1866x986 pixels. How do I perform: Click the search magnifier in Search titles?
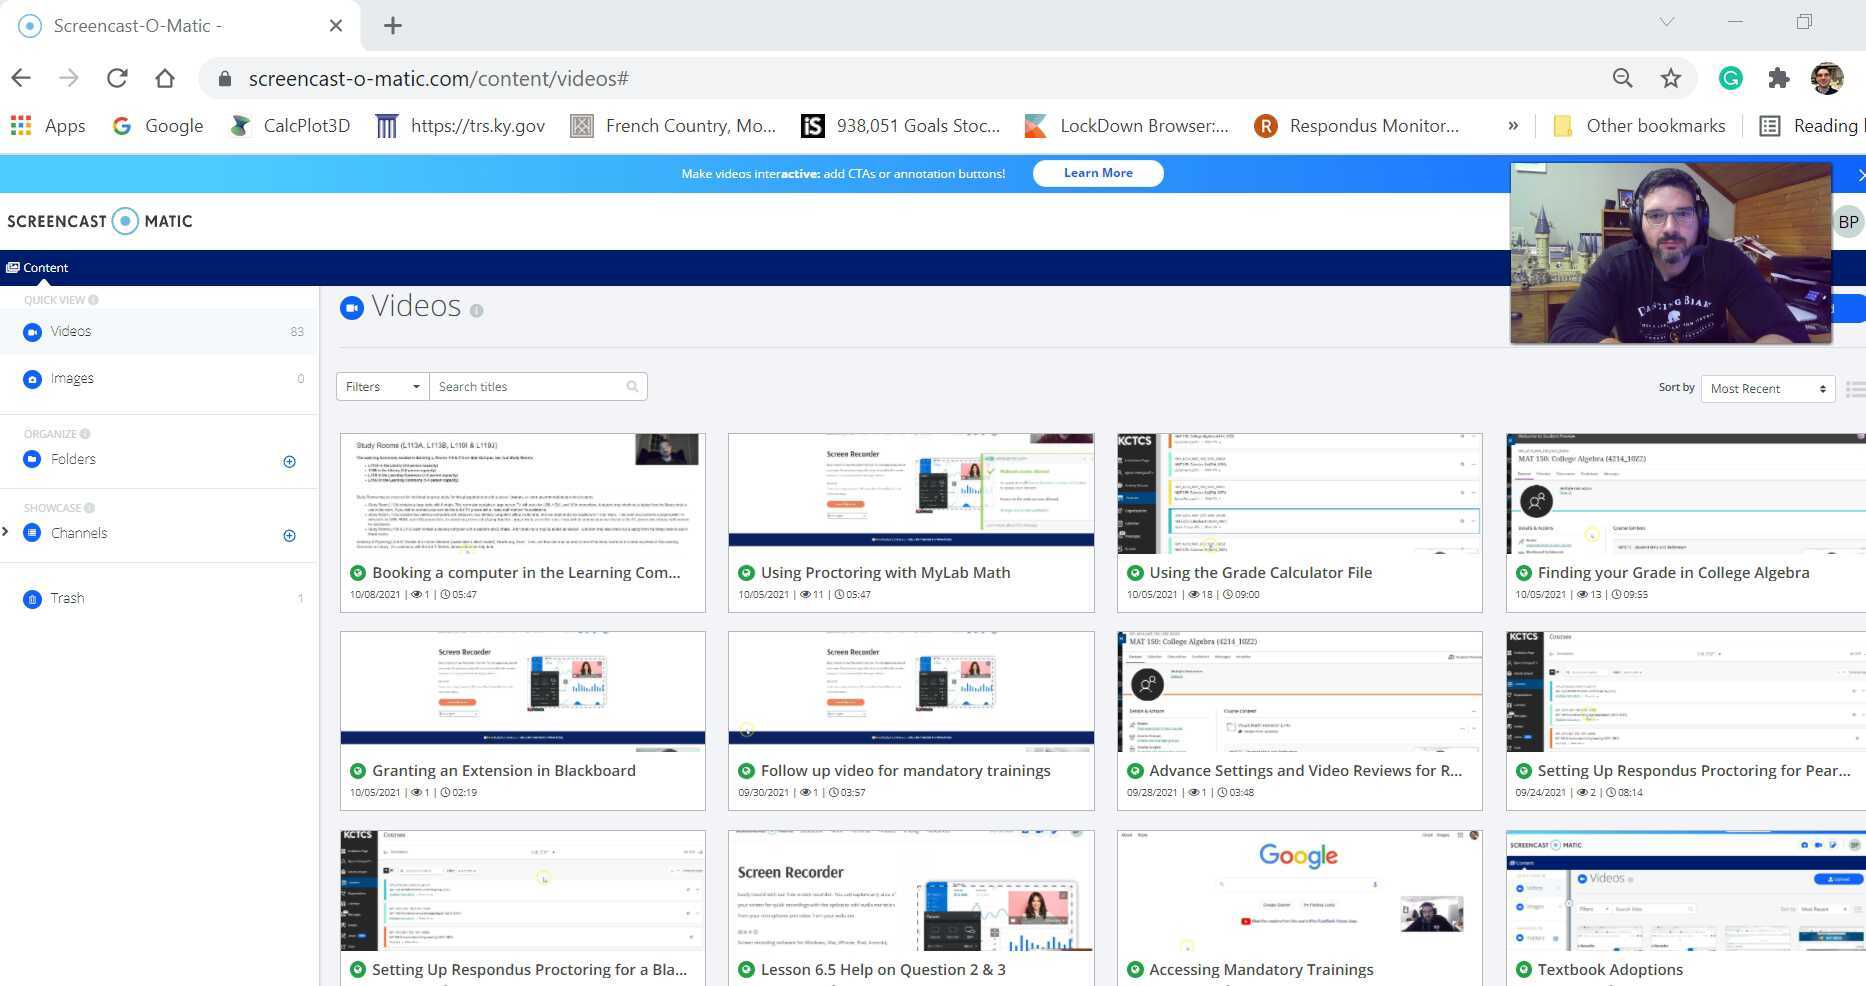pos(632,387)
